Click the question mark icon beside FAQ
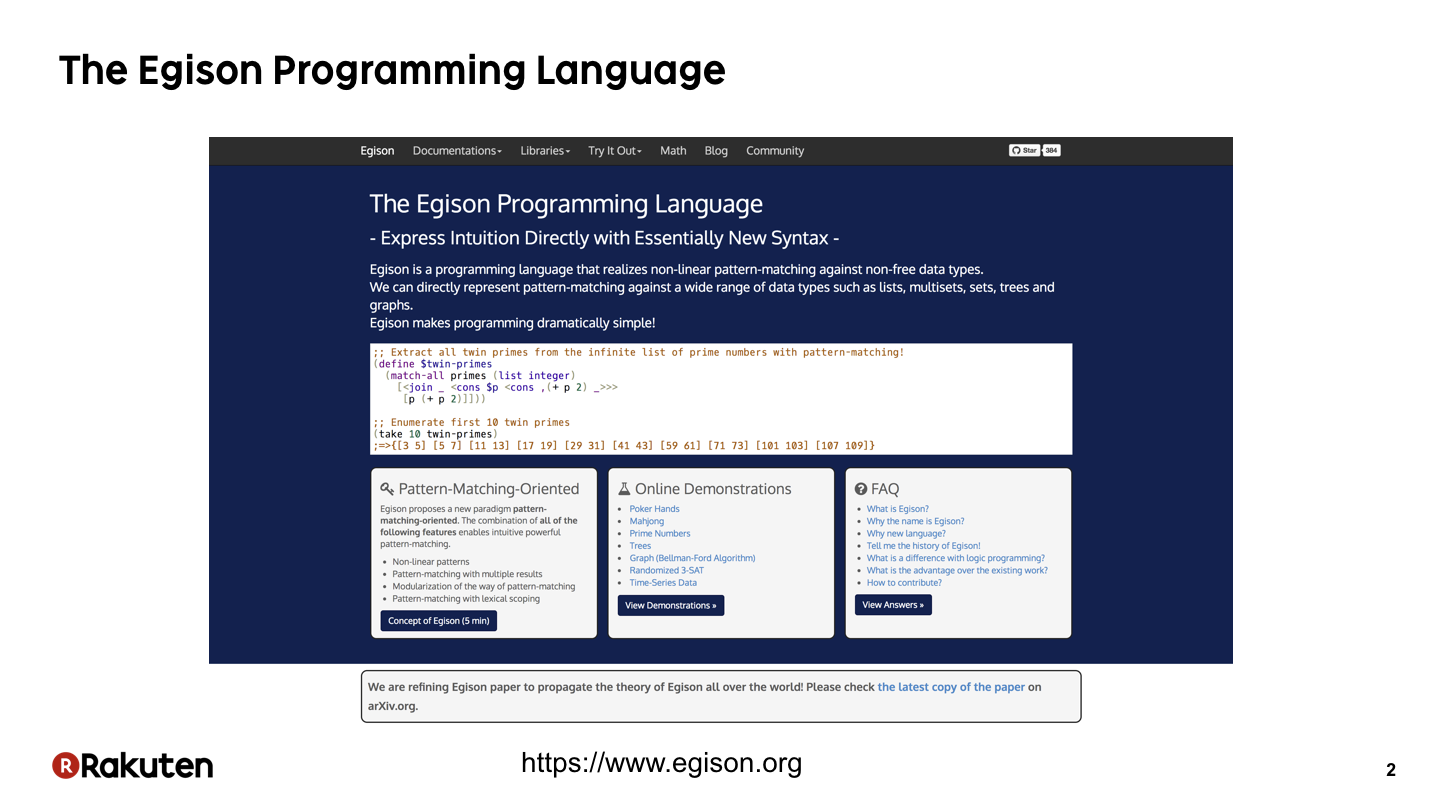The width and height of the screenshot is (1440, 809). click(x=861, y=489)
